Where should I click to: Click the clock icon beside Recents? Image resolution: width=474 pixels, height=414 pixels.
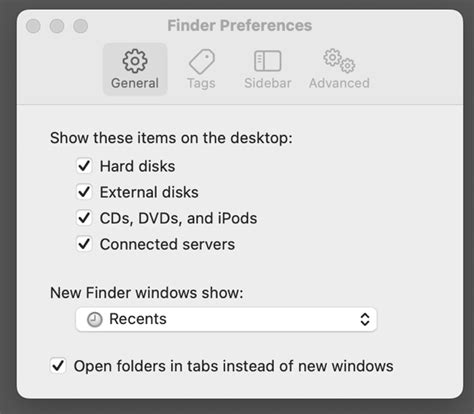pyautogui.click(x=95, y=319)
